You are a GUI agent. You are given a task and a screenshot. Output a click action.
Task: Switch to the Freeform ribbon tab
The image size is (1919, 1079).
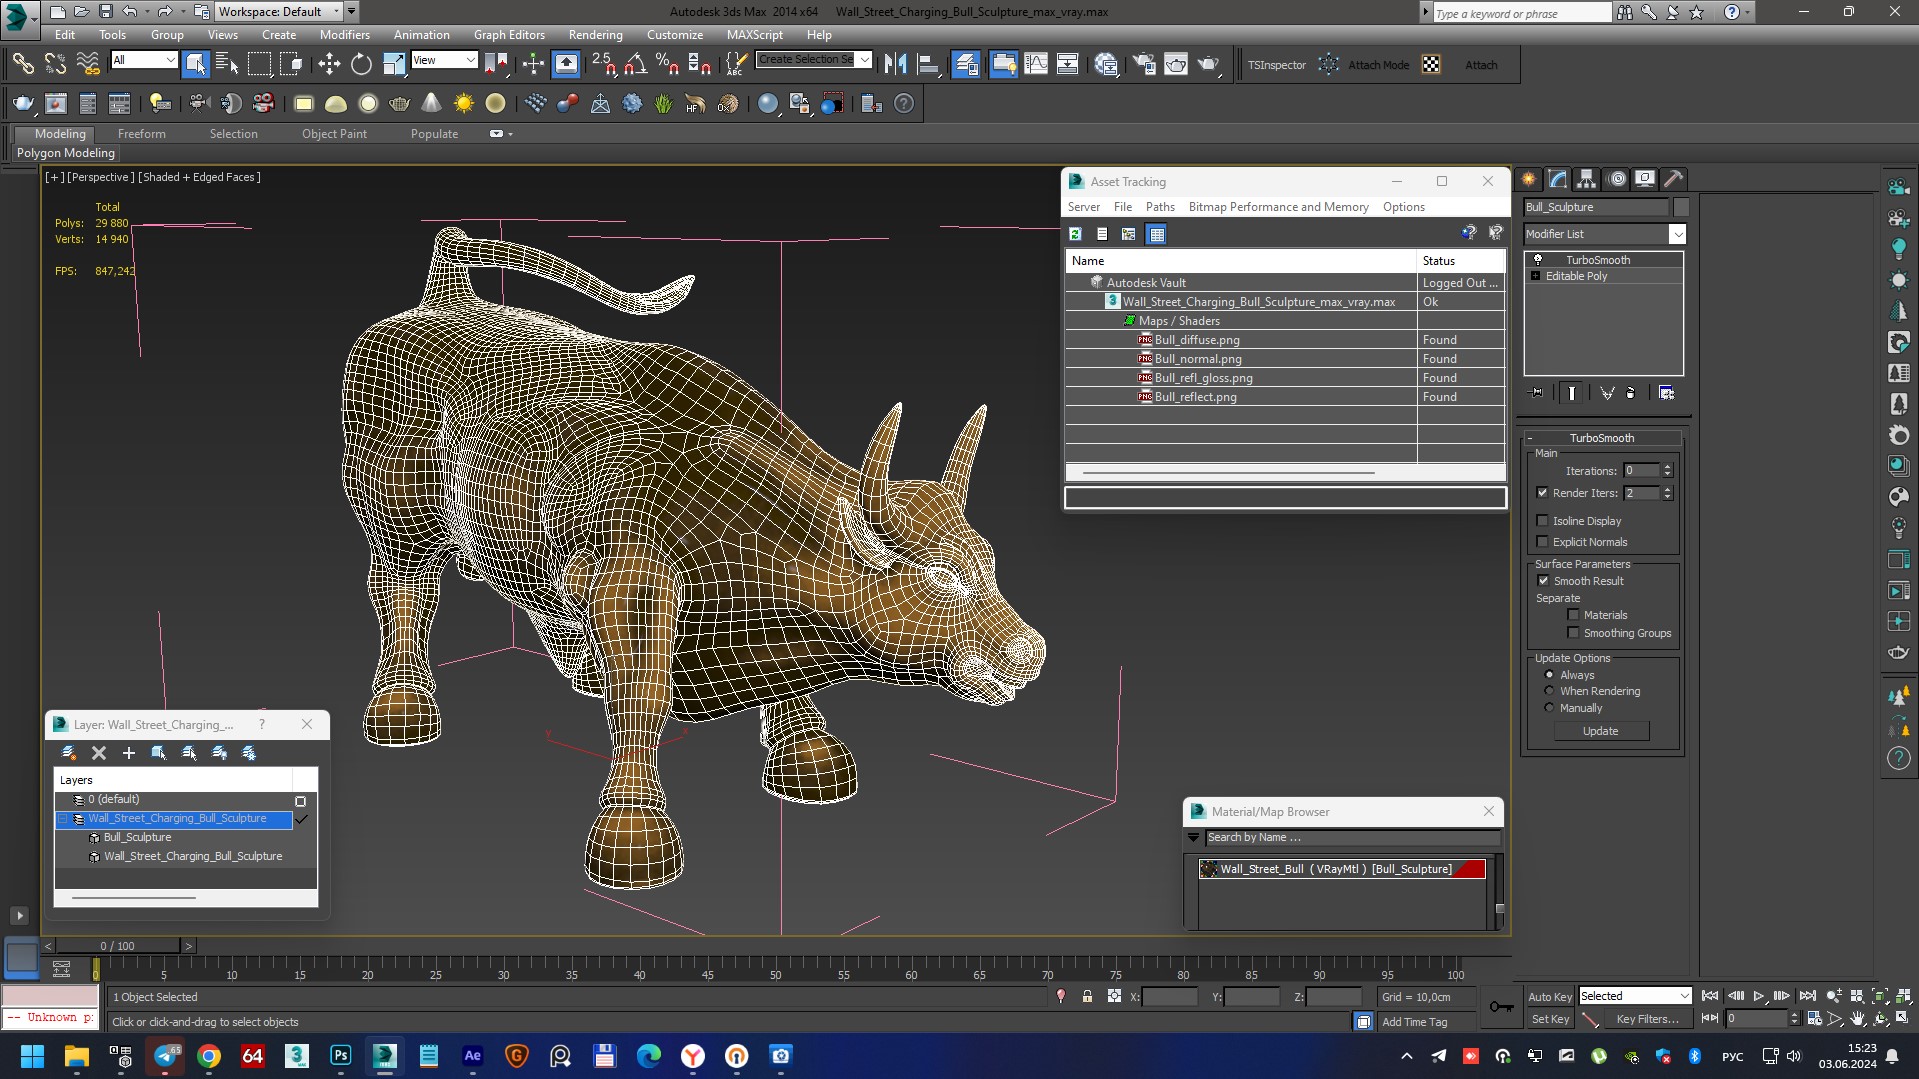coord(142,134)
